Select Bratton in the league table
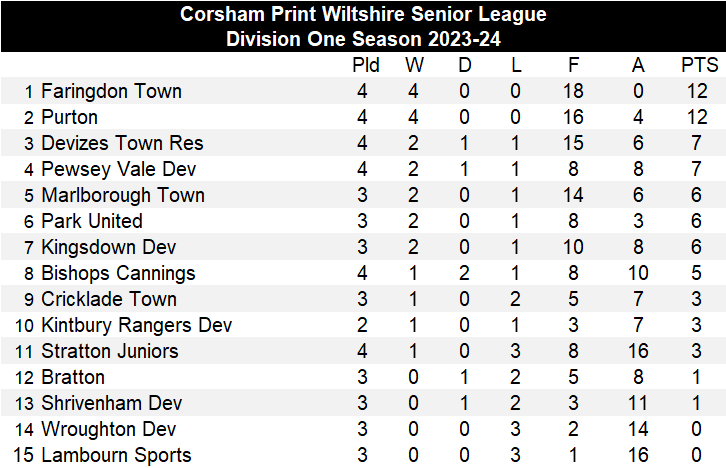The image size is (726, 468). [x=72, y=377]
